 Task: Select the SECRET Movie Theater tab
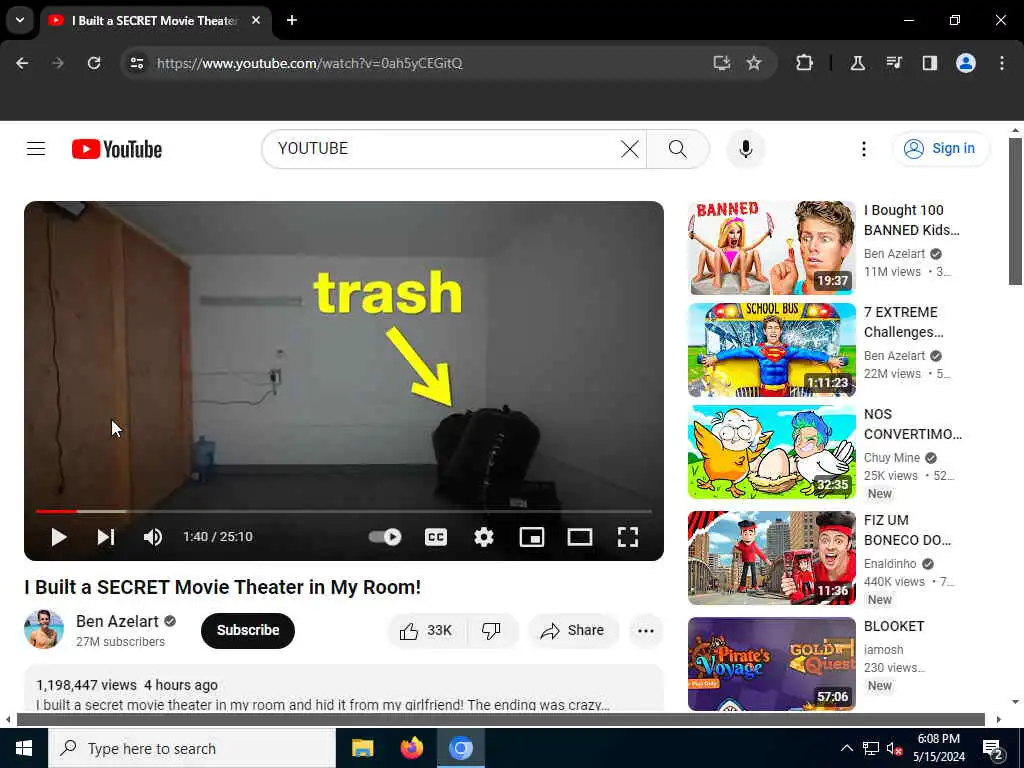pyautogui.click(x=155, y=21)
